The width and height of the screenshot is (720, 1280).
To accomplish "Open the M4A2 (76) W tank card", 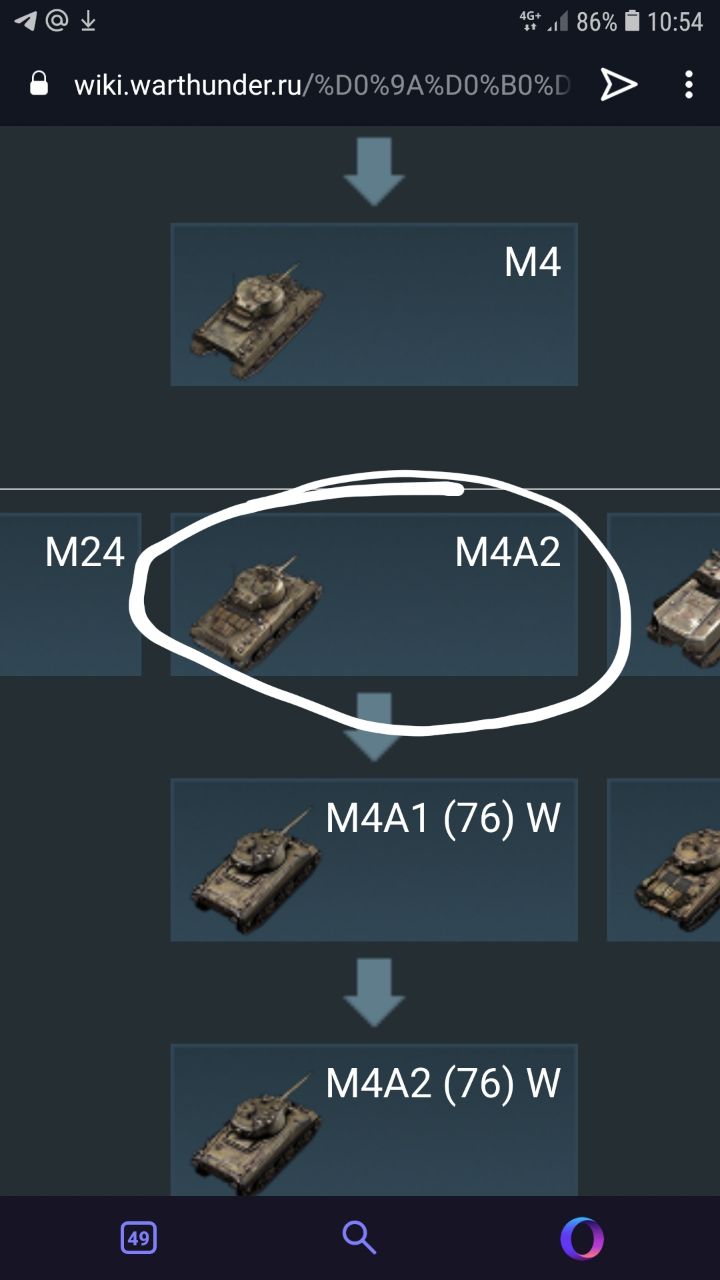I will [374, 1120].
